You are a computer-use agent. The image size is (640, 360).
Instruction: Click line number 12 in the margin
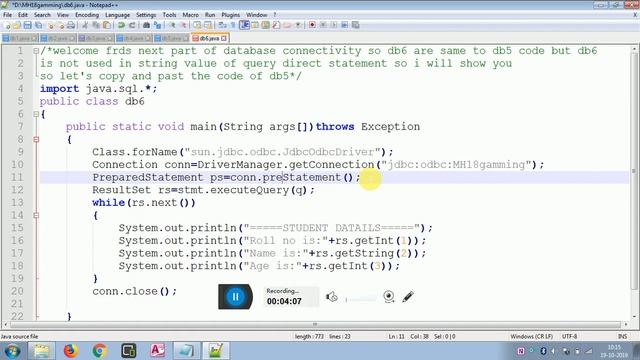coord(17,190)
